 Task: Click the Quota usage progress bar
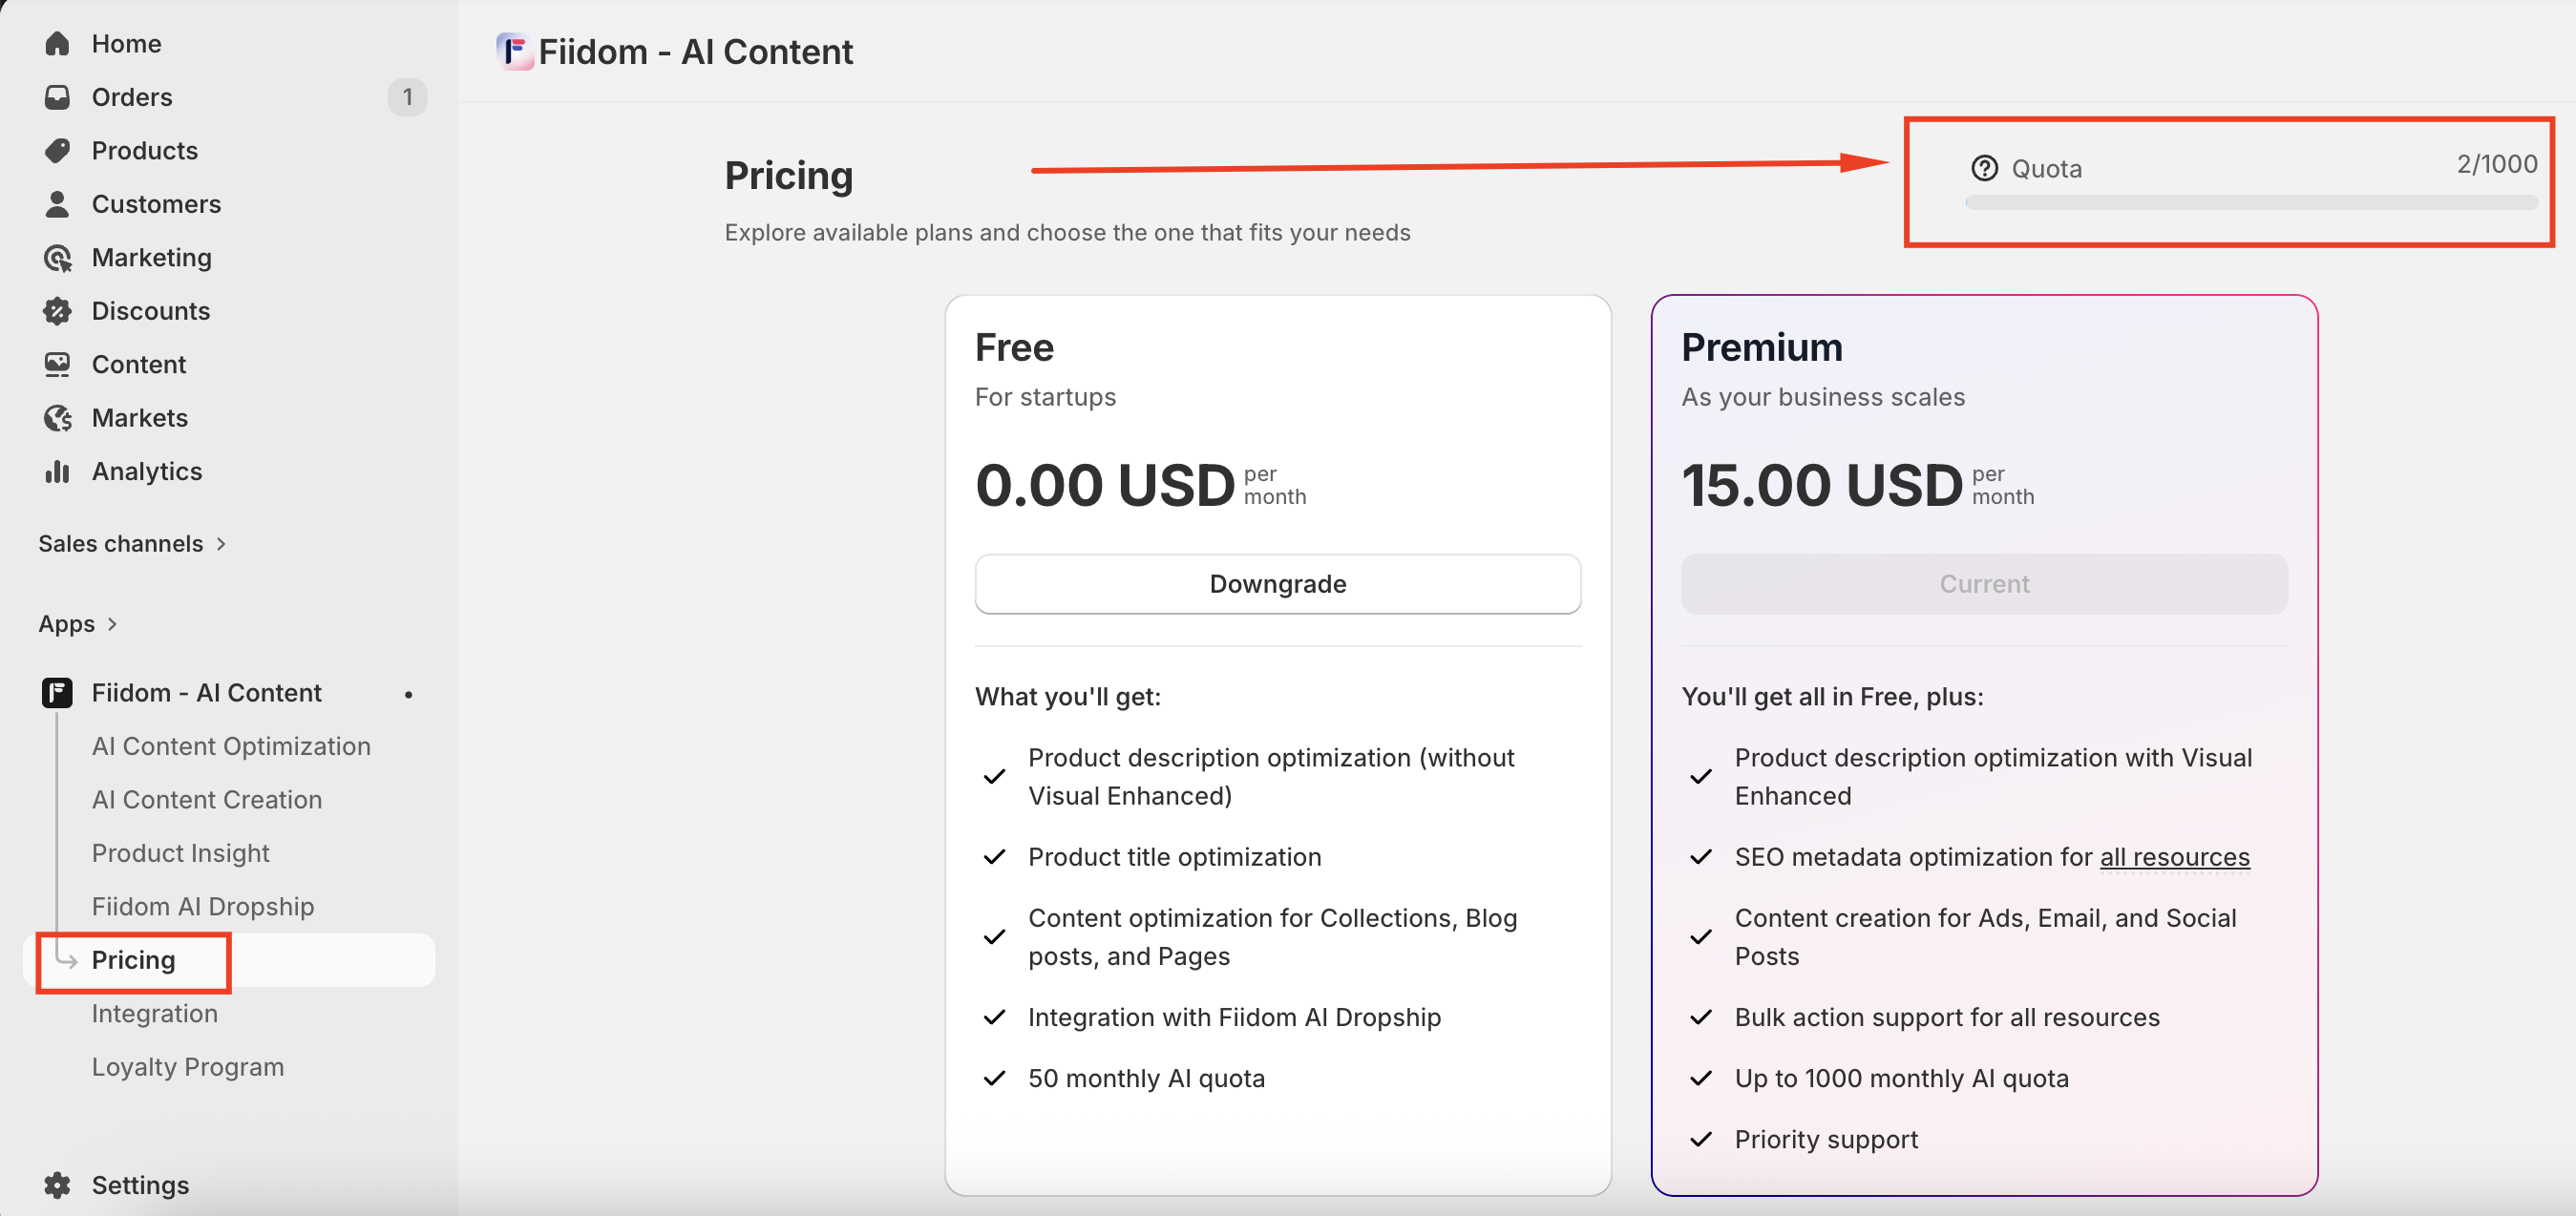(x=2250, y=203)
